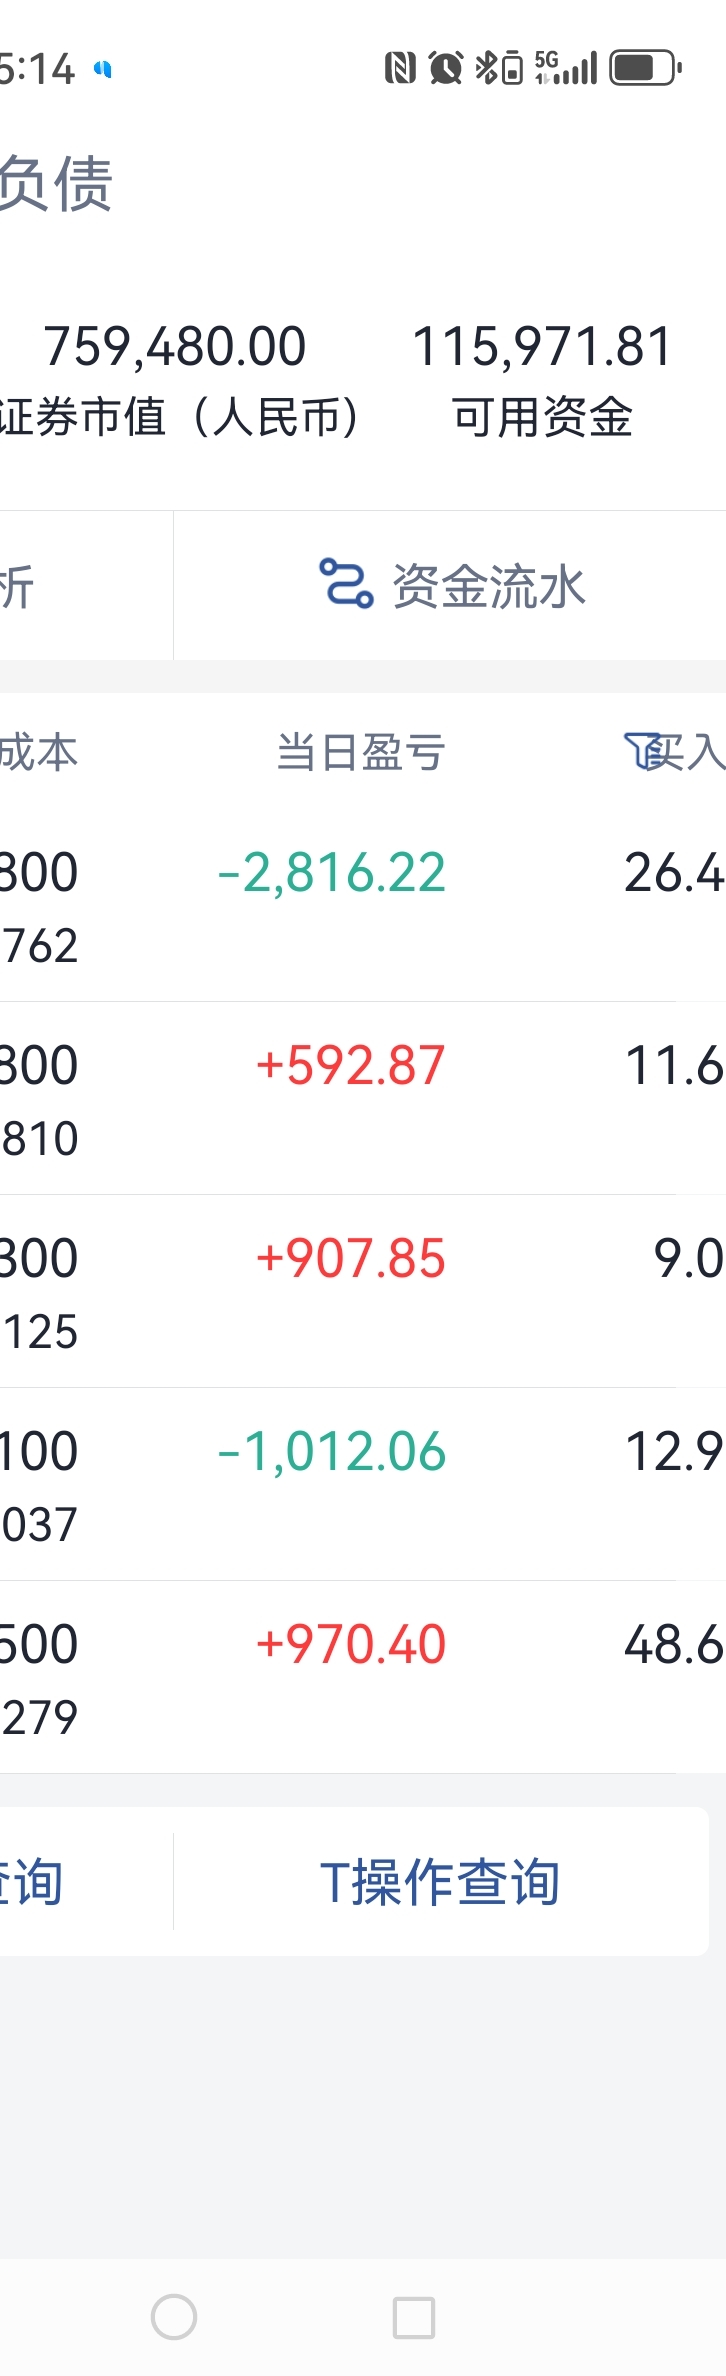The width and height of the screenshot is (726, 2376).
Task: Select holding row with +592.87 profit
Action: 363,1098
